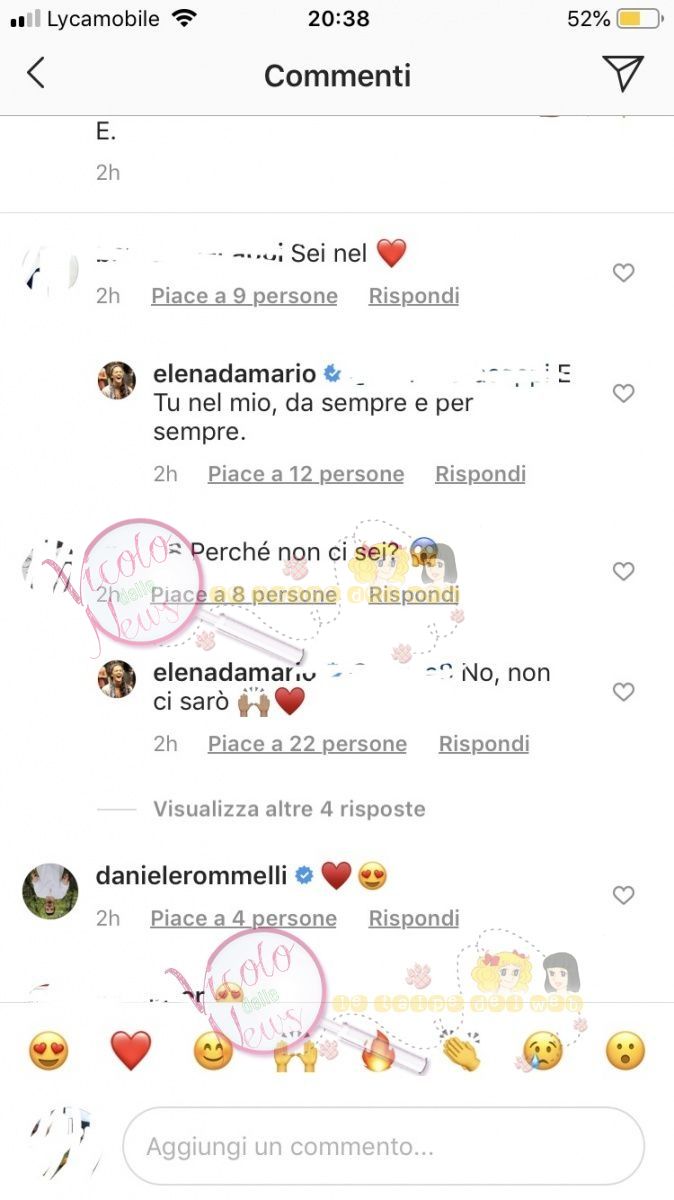674x1200 pixels.
Task: Open direct messages via paper plane icon
Action: pos(622,73)
